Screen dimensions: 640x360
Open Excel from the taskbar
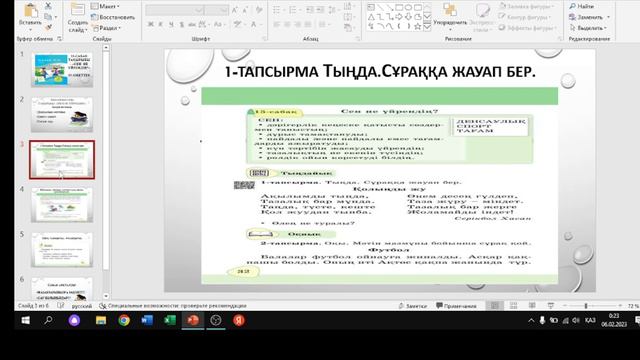point(170,320)
